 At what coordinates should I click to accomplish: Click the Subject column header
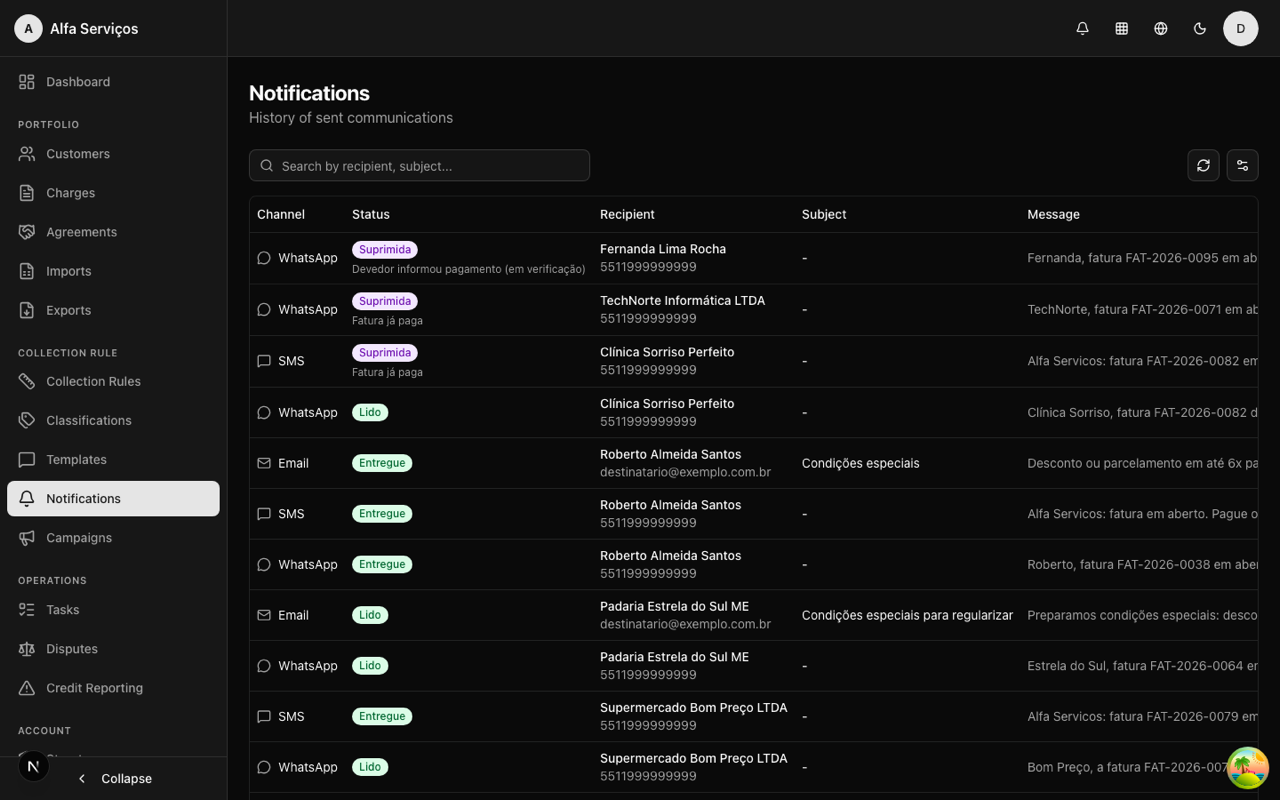pyautogui.click(x=824, y=214)
